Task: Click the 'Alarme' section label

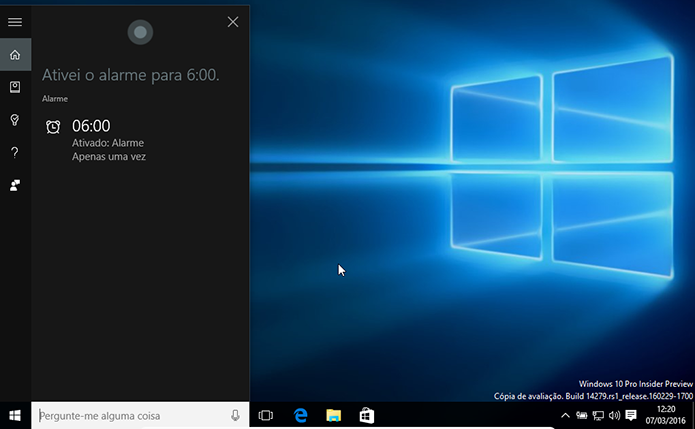Action: [x=55, y=98]
